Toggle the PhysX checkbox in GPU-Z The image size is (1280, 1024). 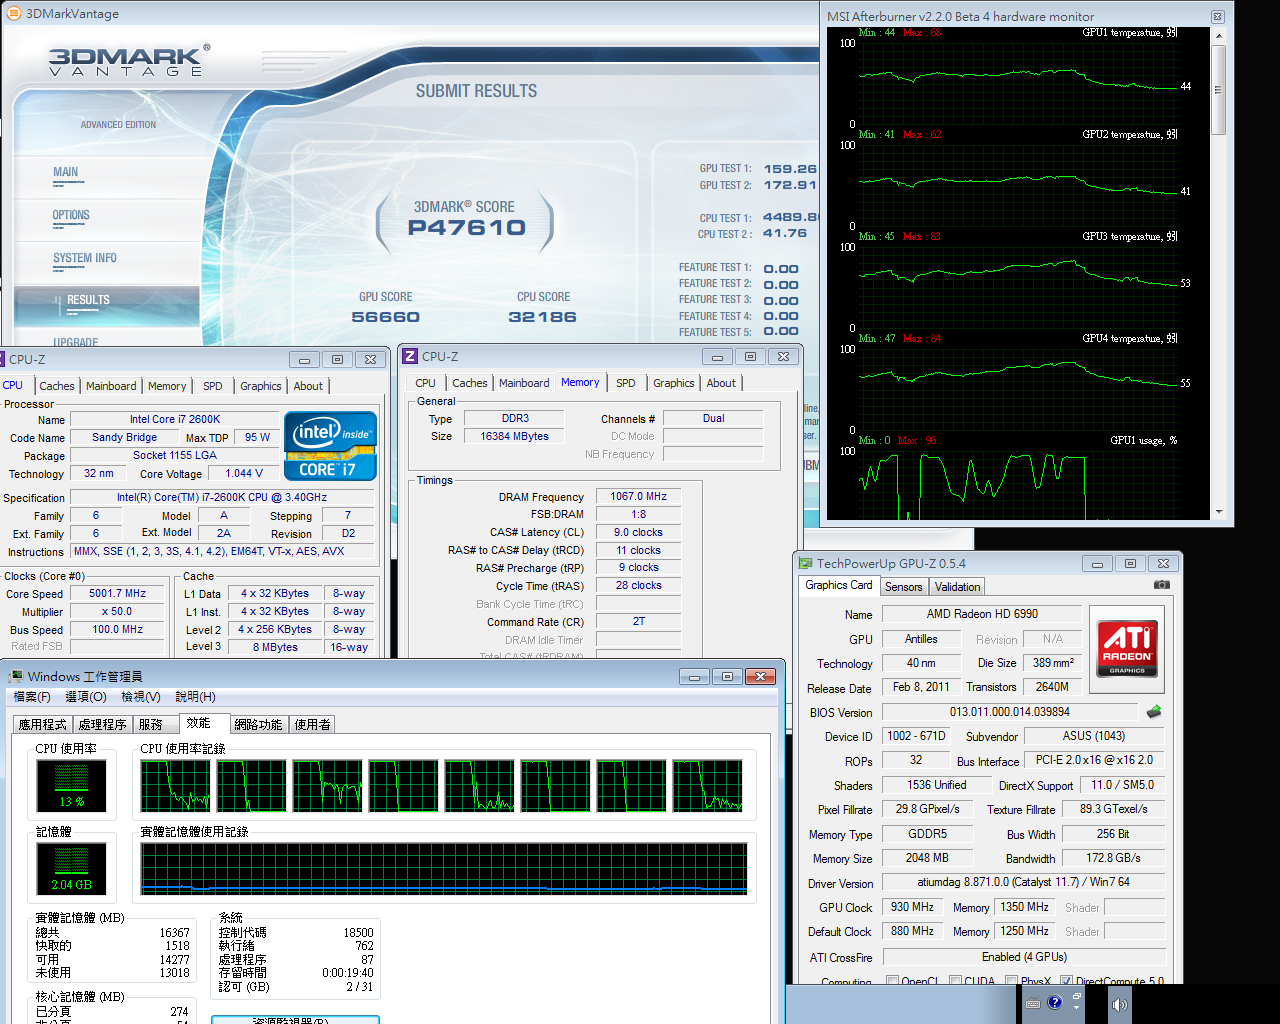(x=1011, y=982)
